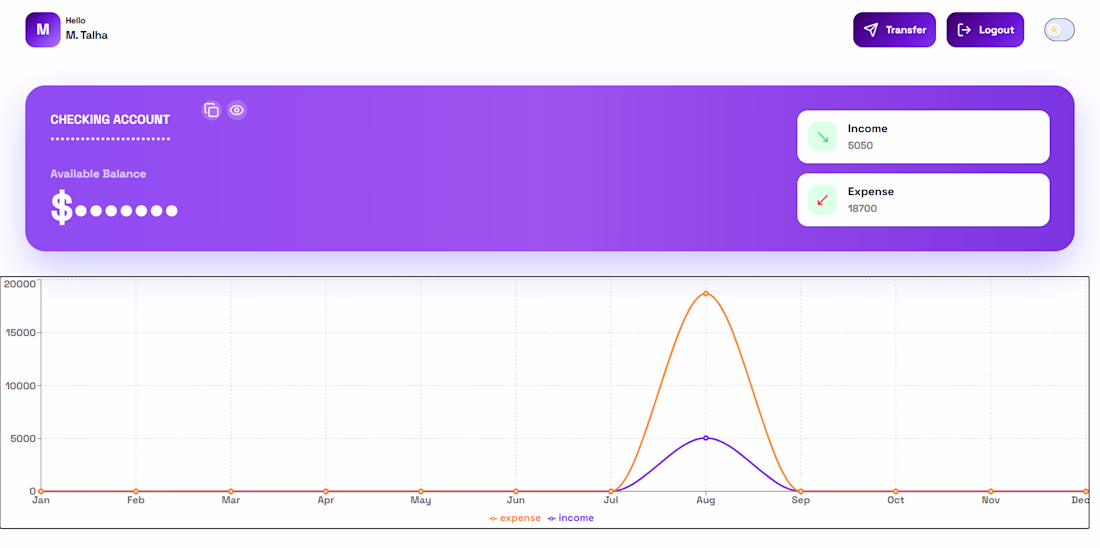The image size is (1100, 548).
Task: Click the expense peak point in Aug
Action: 706,293
